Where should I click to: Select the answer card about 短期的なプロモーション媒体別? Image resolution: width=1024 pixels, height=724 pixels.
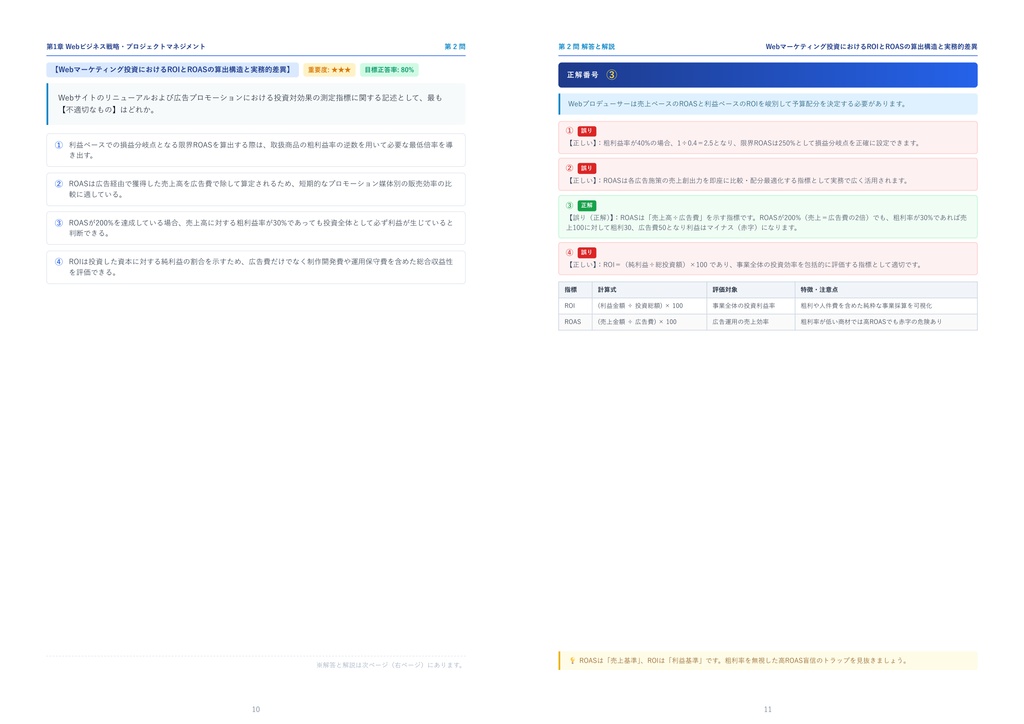(256, 189)
